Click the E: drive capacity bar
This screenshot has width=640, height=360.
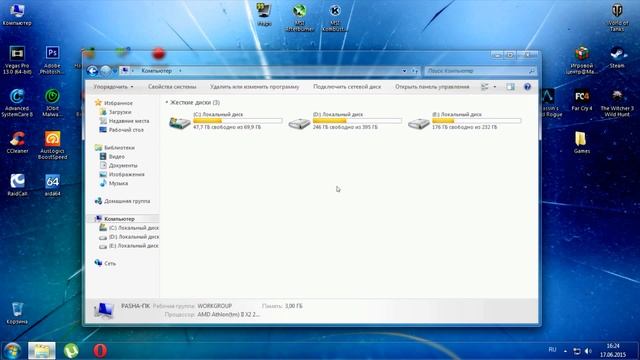(476, 121)
